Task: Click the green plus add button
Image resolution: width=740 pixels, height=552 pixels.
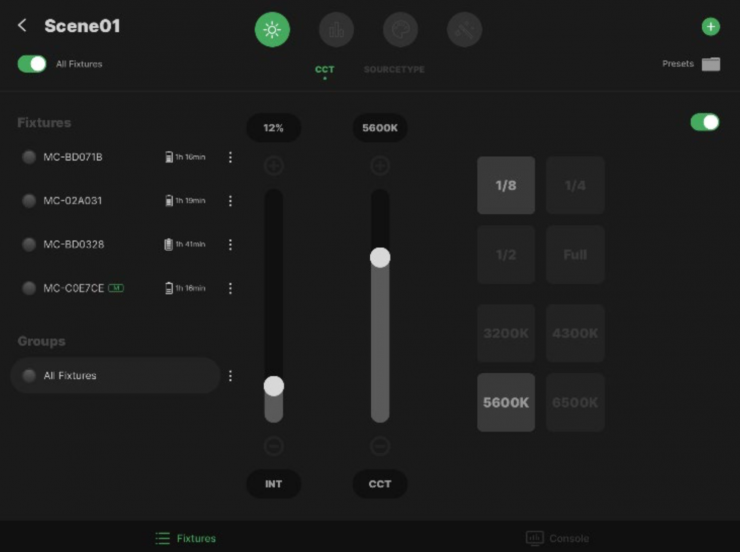Action: click(x=711, y=27)
